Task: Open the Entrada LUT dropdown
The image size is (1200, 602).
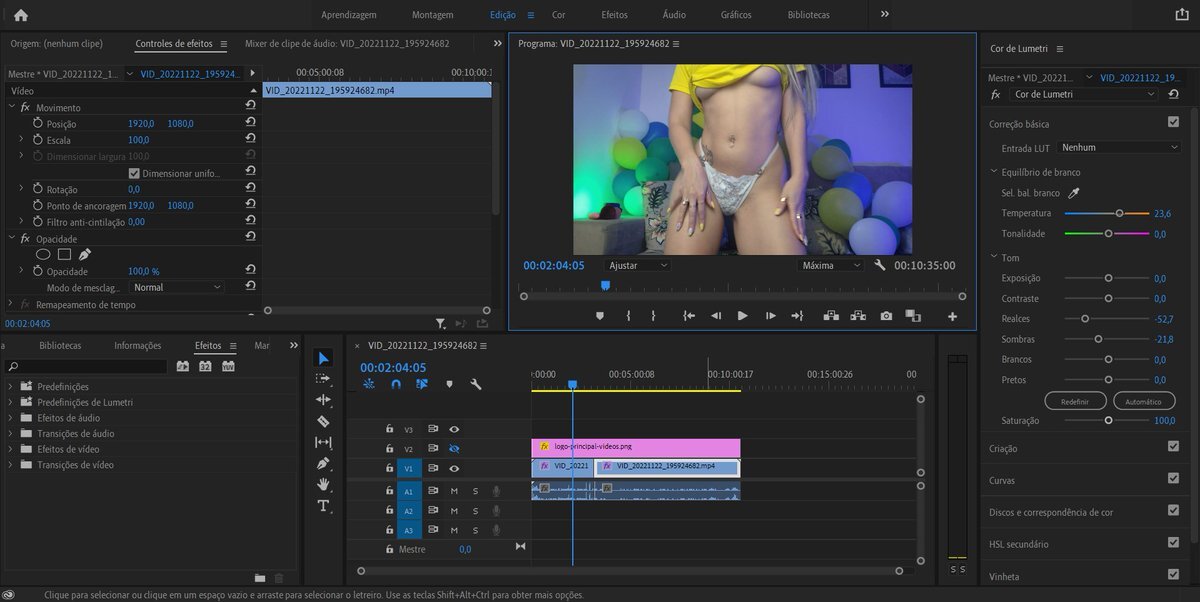Action: [x=1119, y=148]
